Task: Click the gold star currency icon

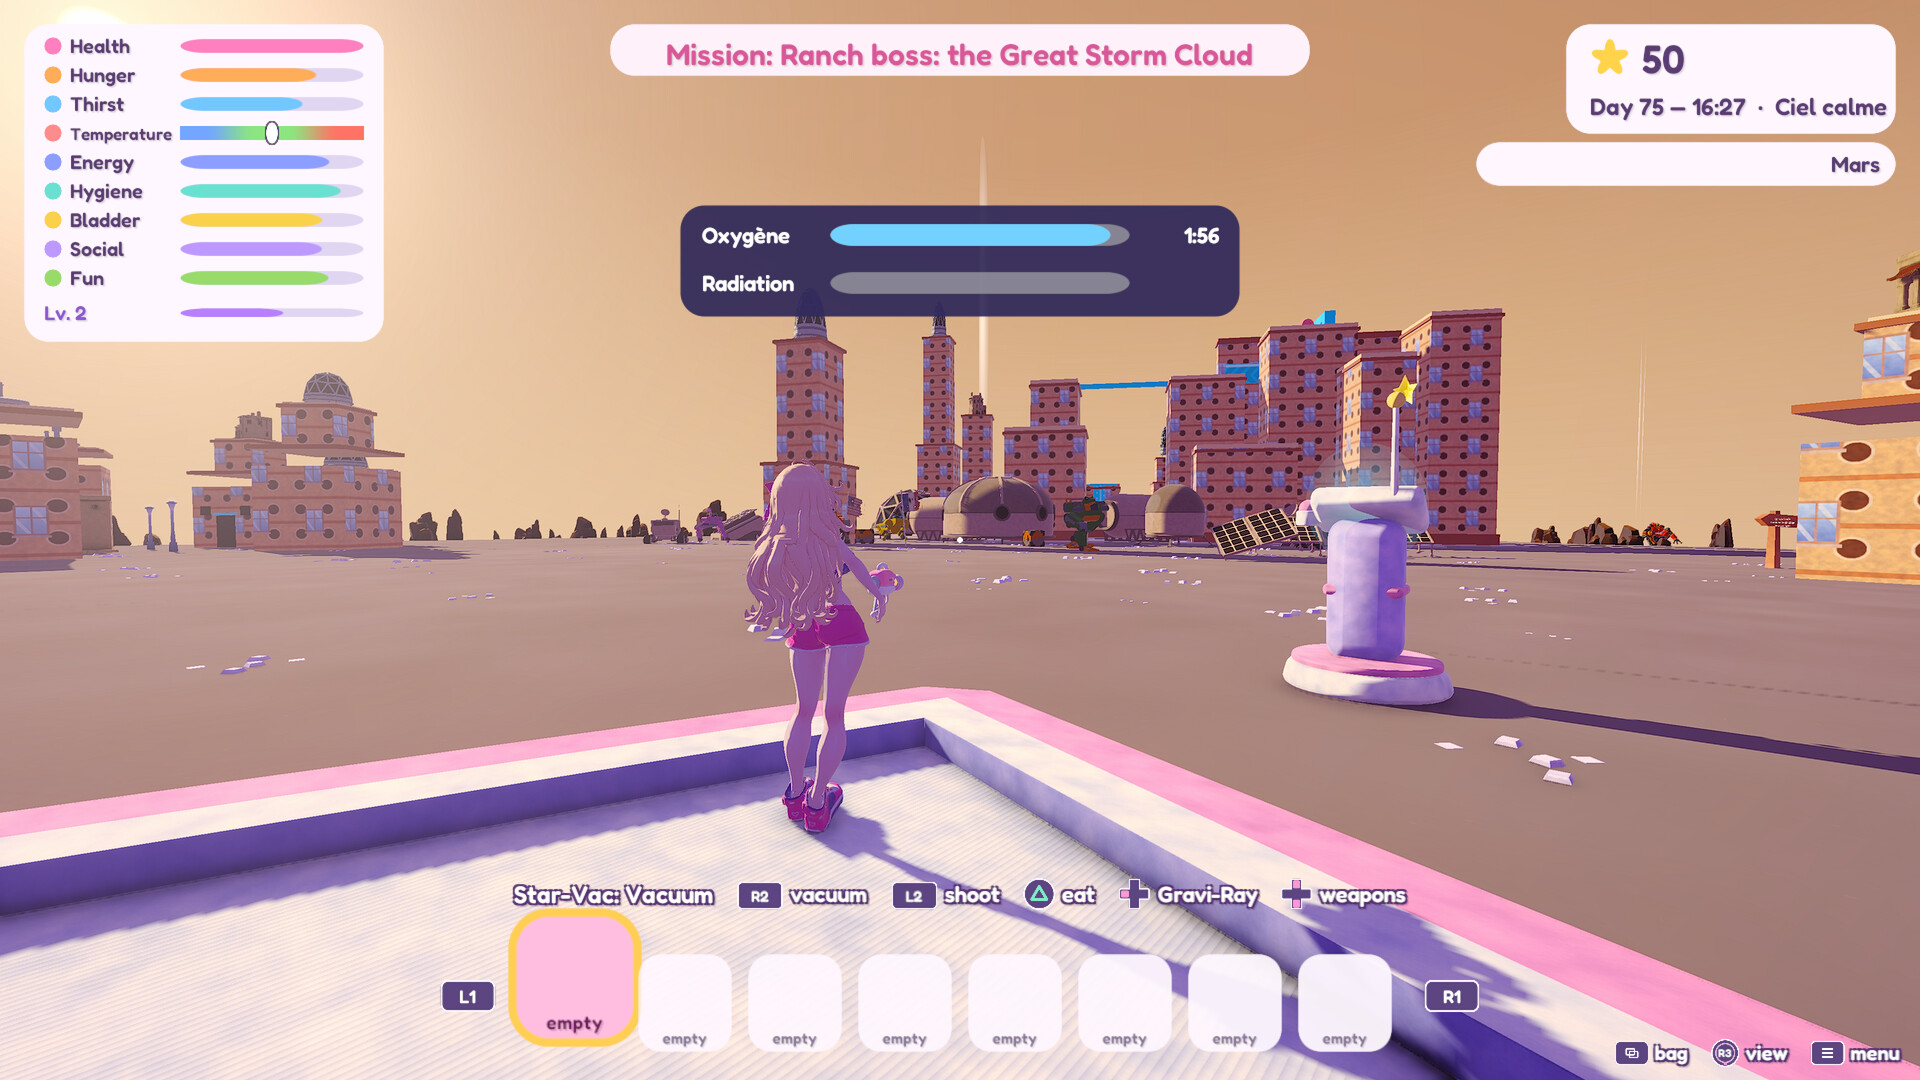Action: tap(1610, 58)
